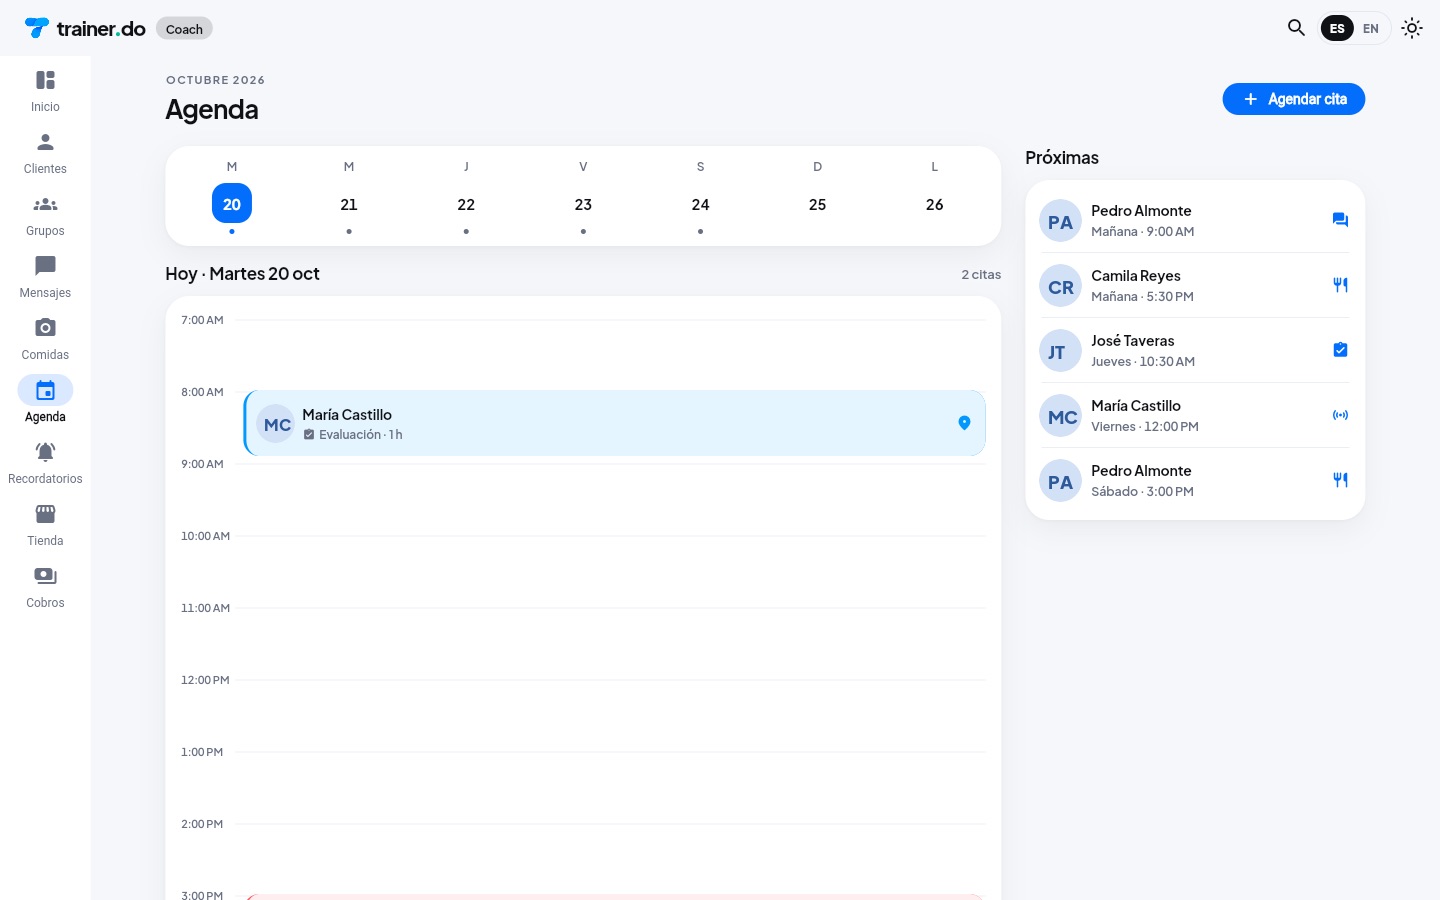Open Camila Reyes Mañana 5:30 PM entry
Screen dimensions: 1440x900
[x=1195, y=285]
